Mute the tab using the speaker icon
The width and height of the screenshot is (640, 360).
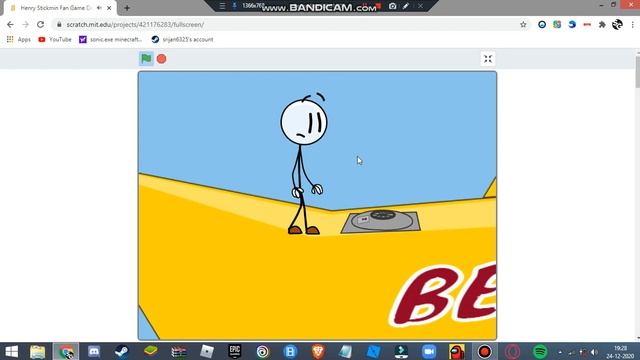click(99, 8)
